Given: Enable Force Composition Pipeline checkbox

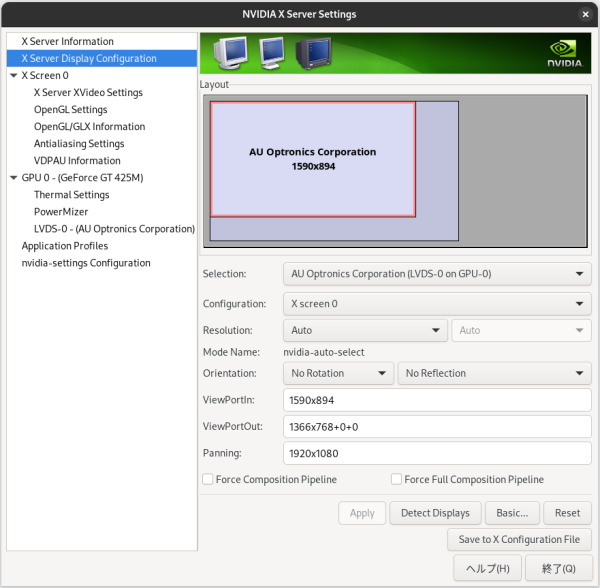Looking at the screenshot, I should click(207, 479).
